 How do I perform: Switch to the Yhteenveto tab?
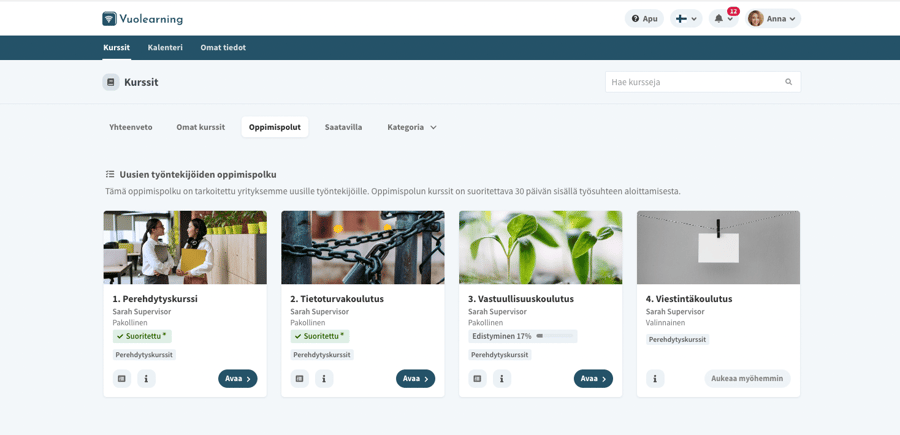click(x=131, y=127)
